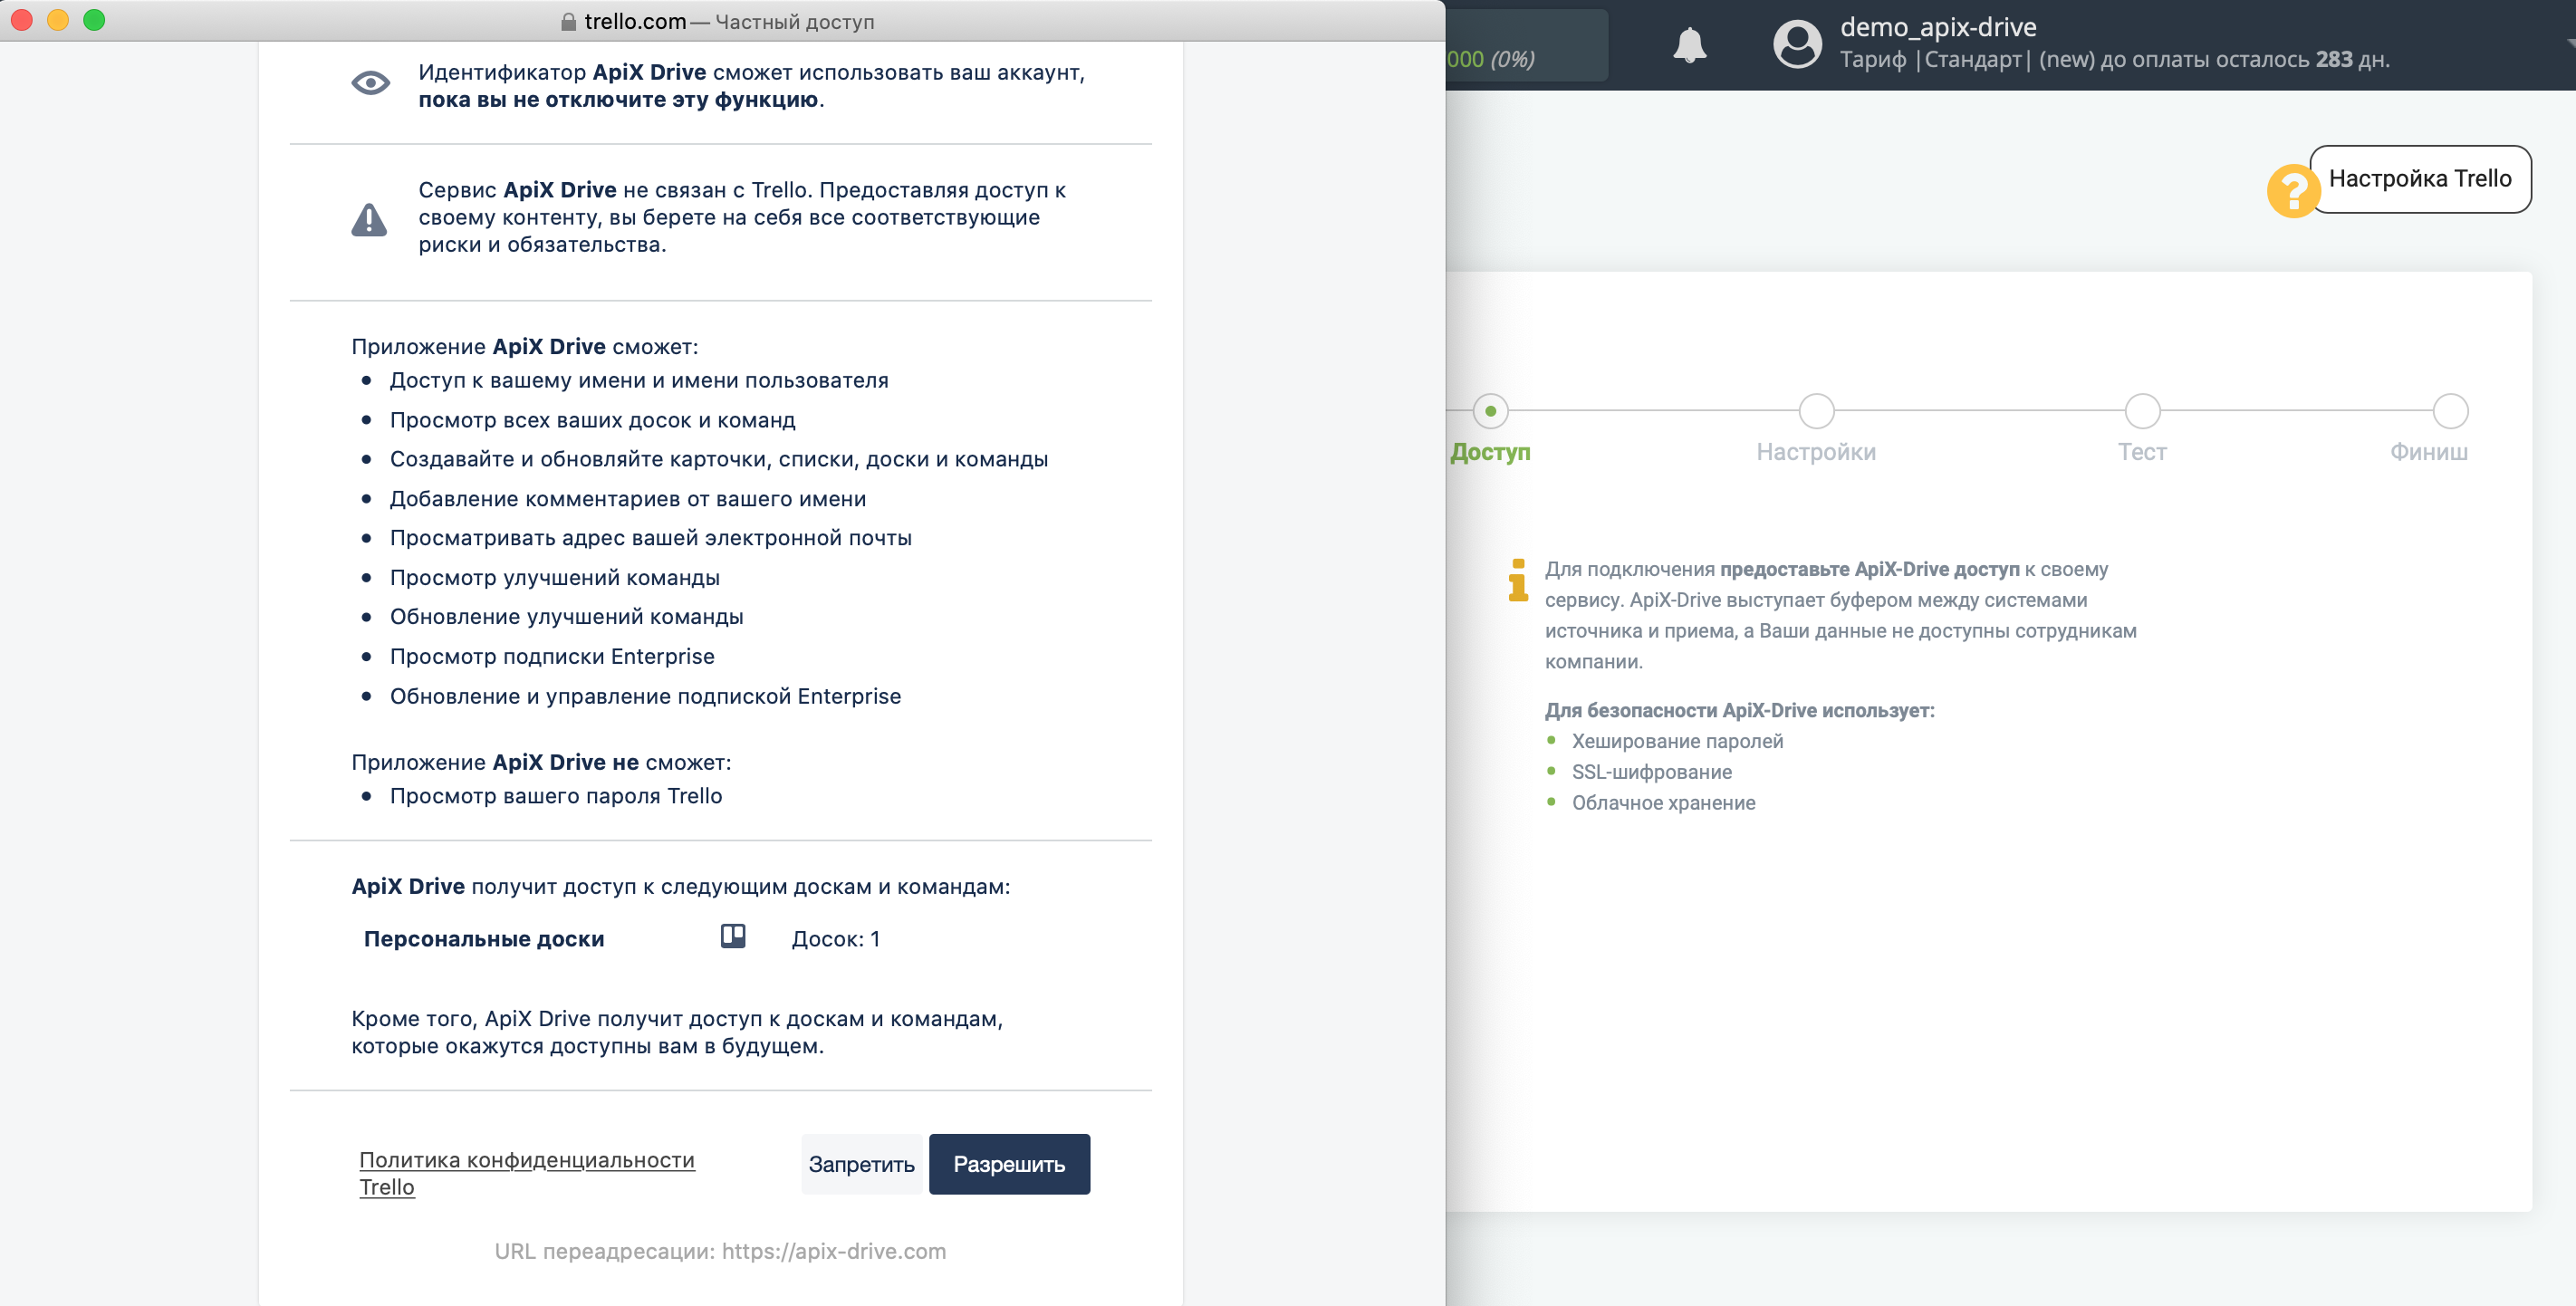Click the URL переадресации text

[x=720, y=1251]
